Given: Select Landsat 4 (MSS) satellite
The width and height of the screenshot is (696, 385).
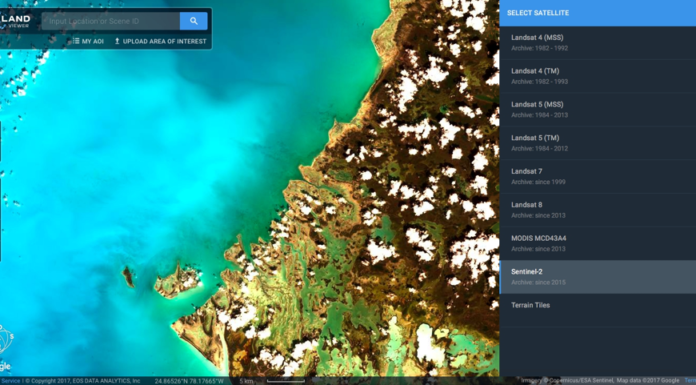Looking at the screenshot, I should click(597, 43).
